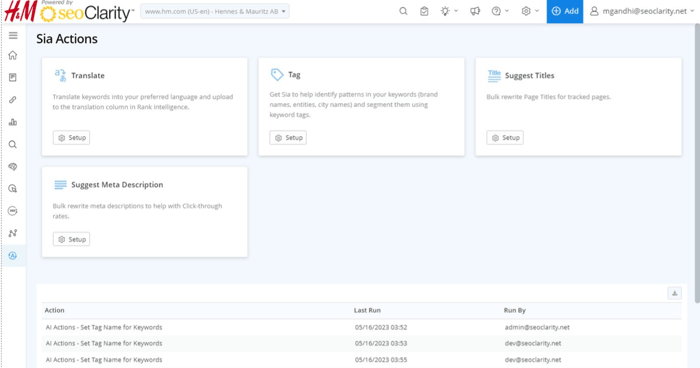Select the Sia Actions sidebar icon
This screenshot has height=368, width=700.
[x=13, y=255]
